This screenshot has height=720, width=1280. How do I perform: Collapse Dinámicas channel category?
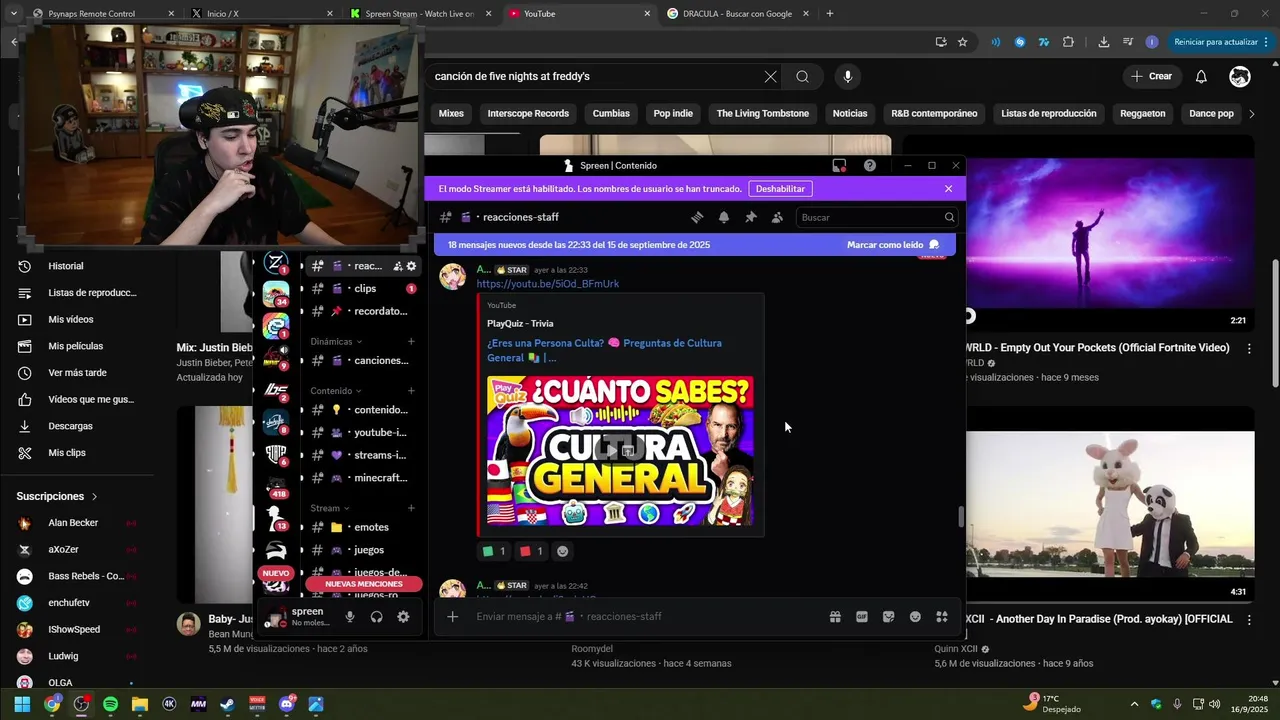click(335, 341)
